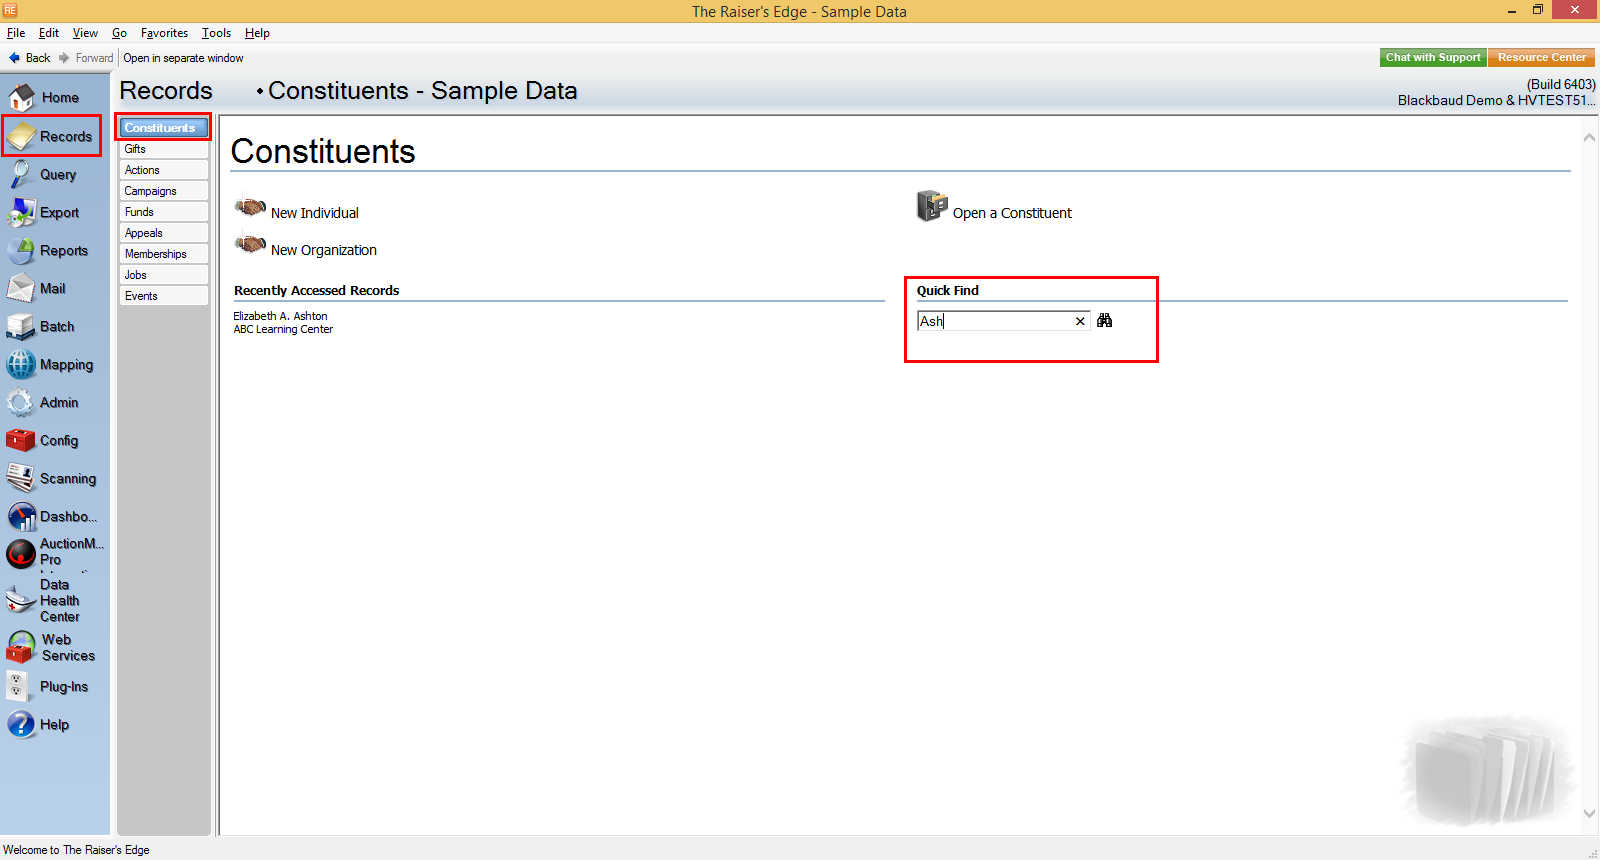Open Elizabeth A. Ashton recent record
Screen dimensions: 1600x860
280,316
